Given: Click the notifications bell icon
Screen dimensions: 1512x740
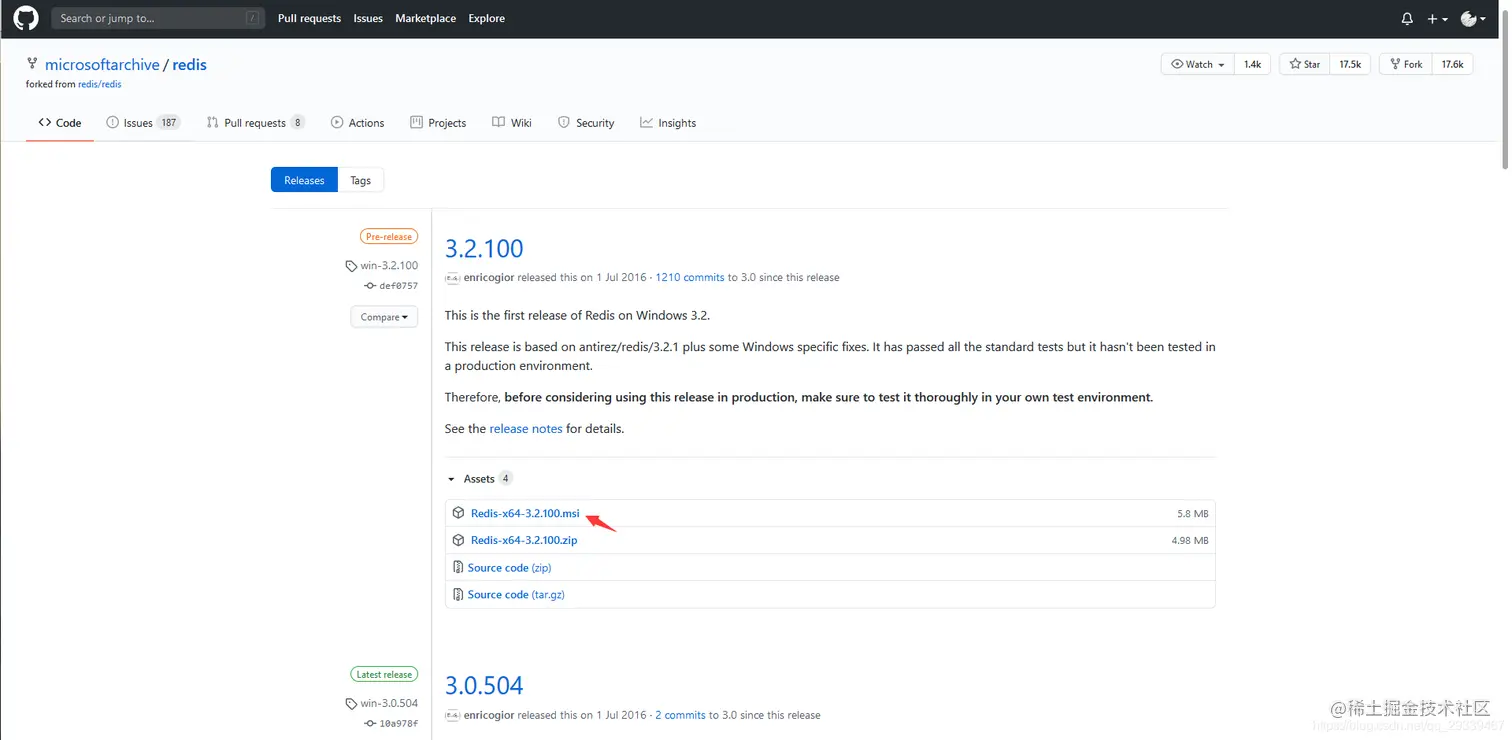Looking at the screenshot, I should [1407, 19].
